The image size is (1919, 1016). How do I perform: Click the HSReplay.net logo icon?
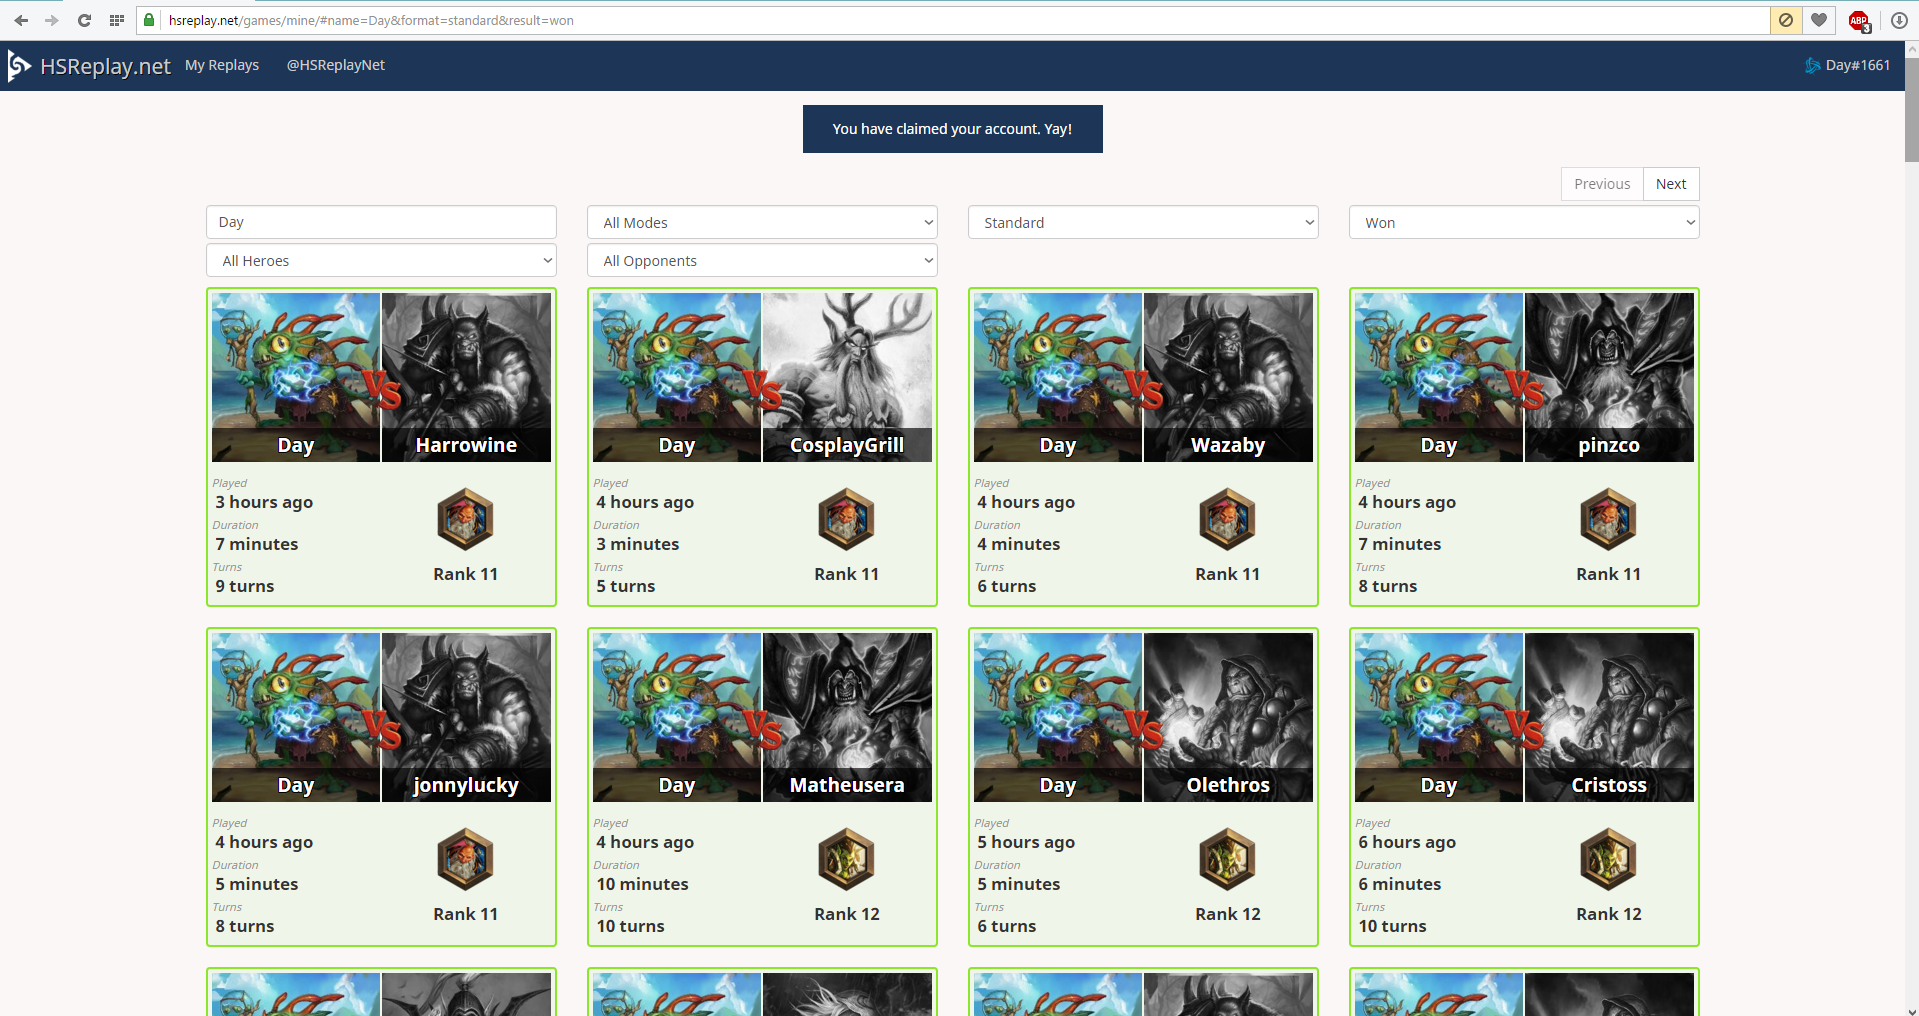point(18,66)
